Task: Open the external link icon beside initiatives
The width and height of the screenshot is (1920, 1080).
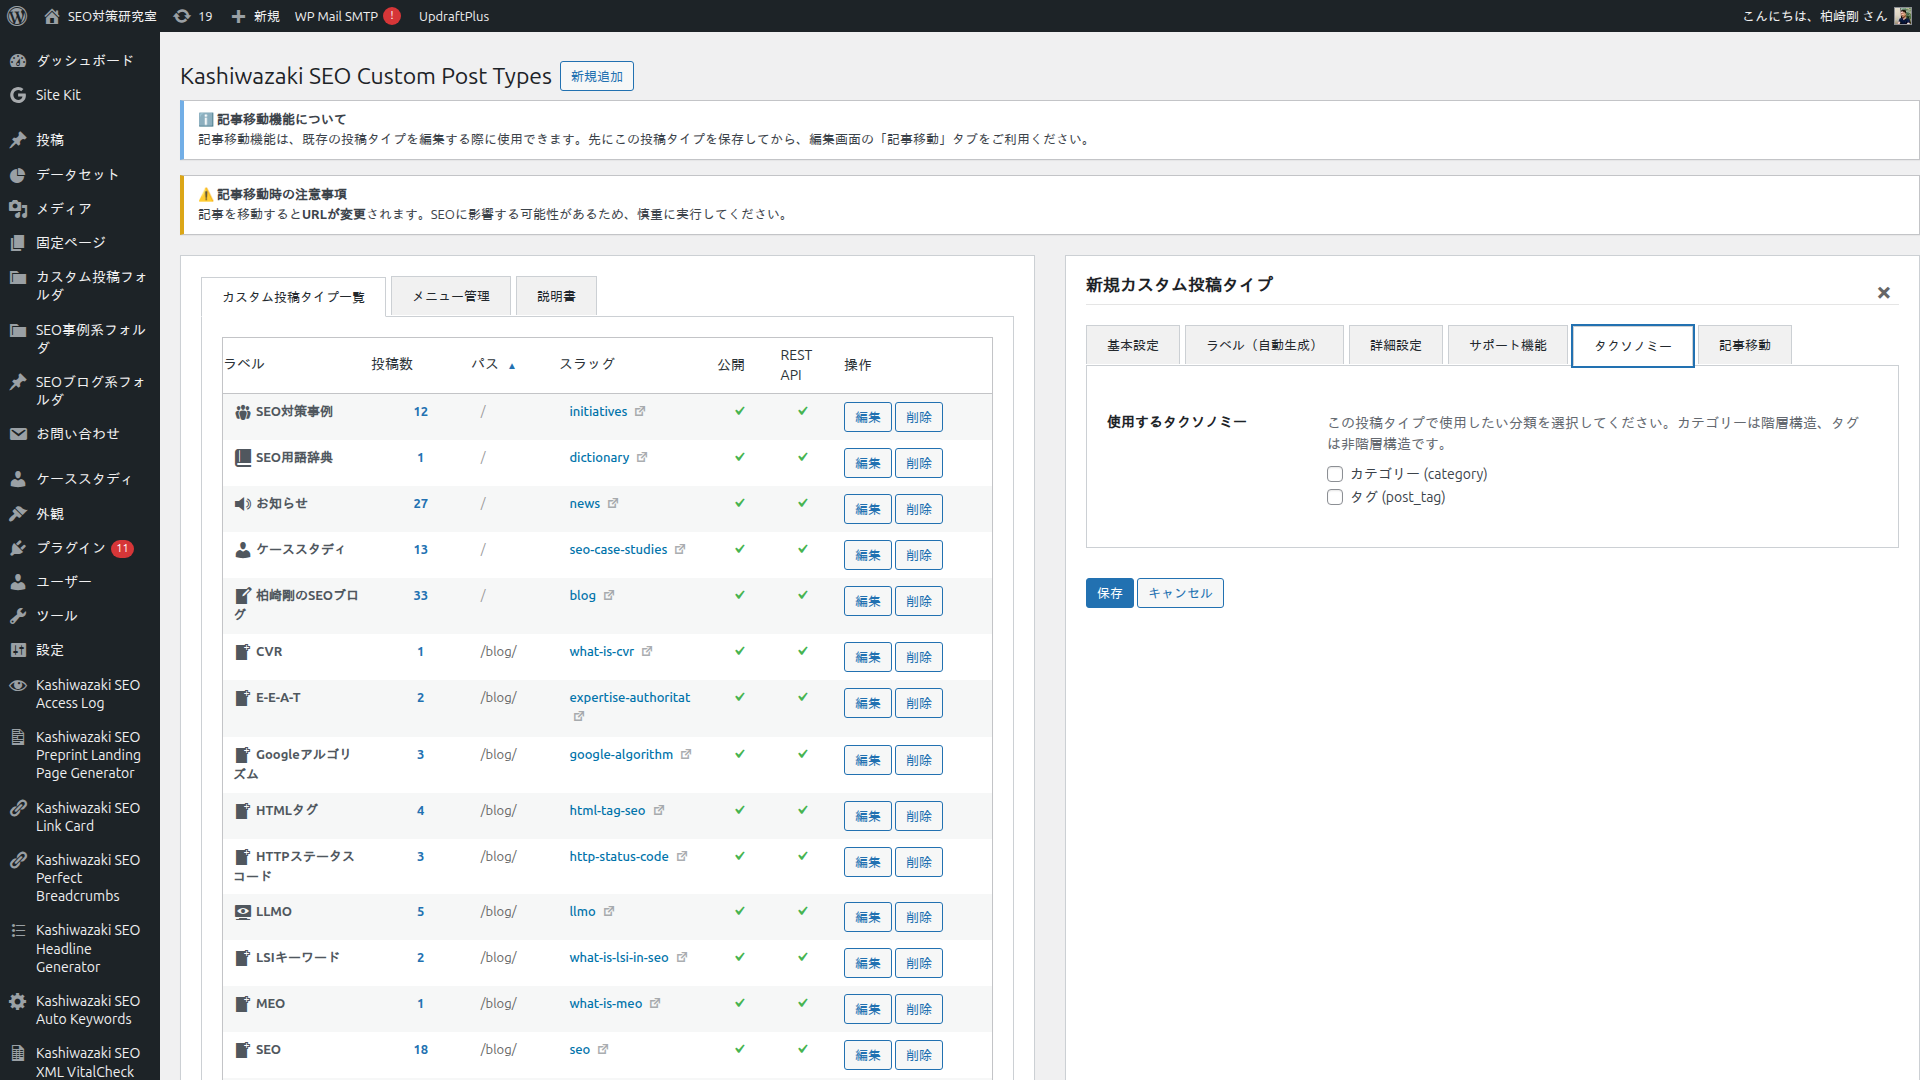Action: coord(640,411)
